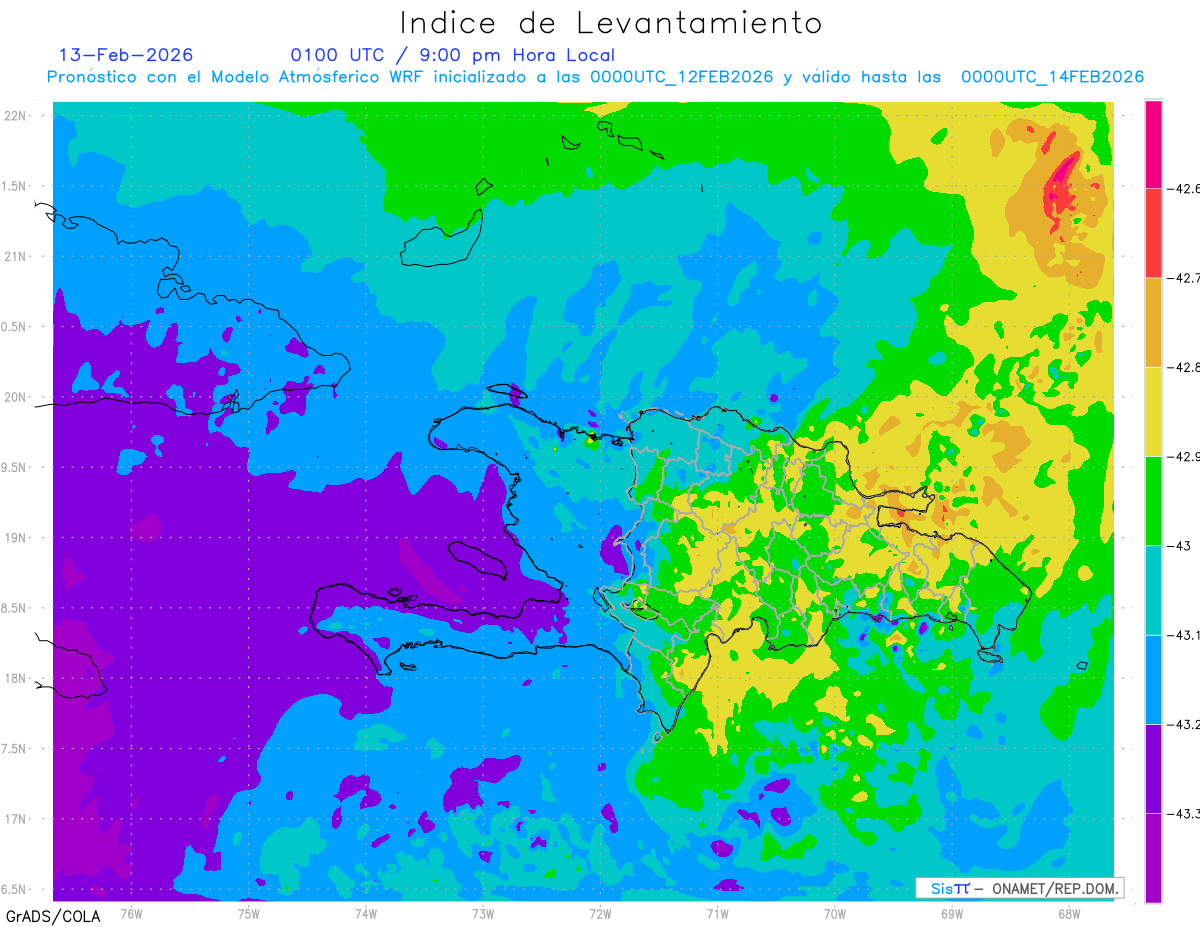Click the legend value '-43.3'

pyautogui.click(x=1184, y=814)
